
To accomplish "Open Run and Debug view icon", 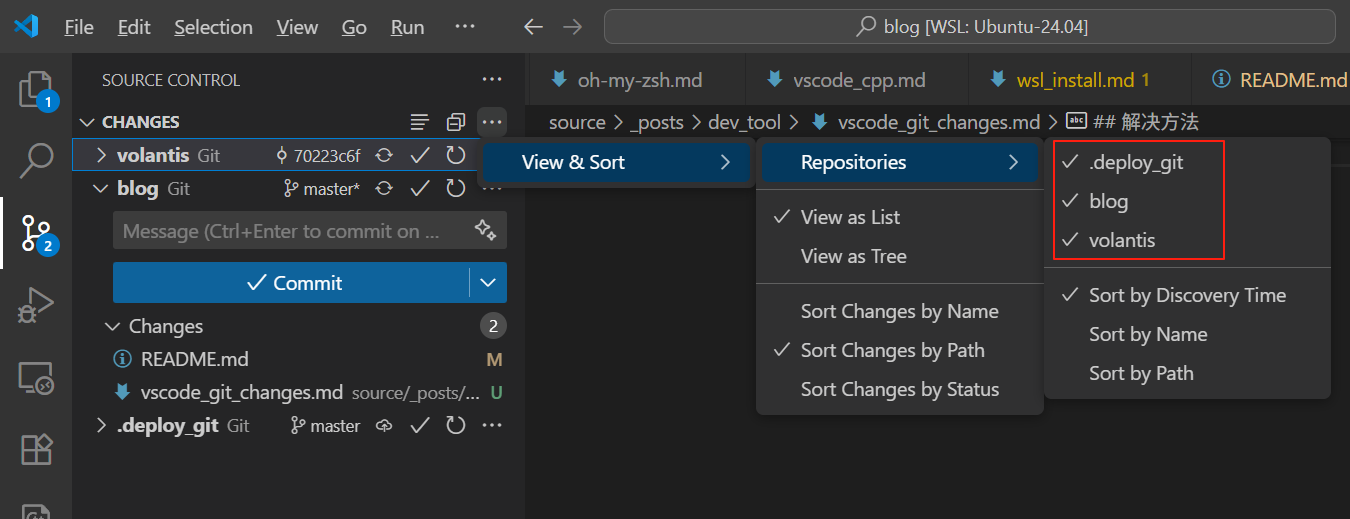I will click(x=36, y=305).
